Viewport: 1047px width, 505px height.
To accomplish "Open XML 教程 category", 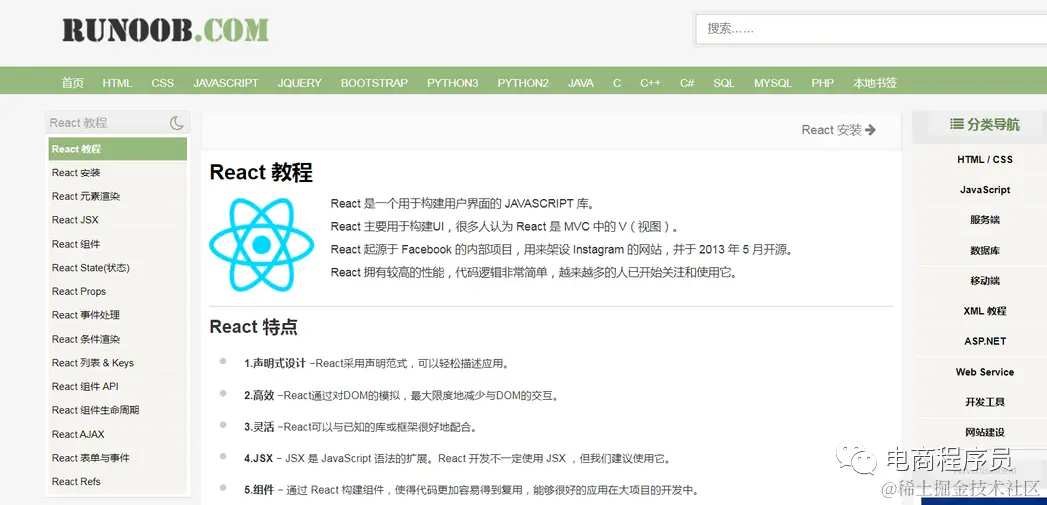I will [985, 311].
